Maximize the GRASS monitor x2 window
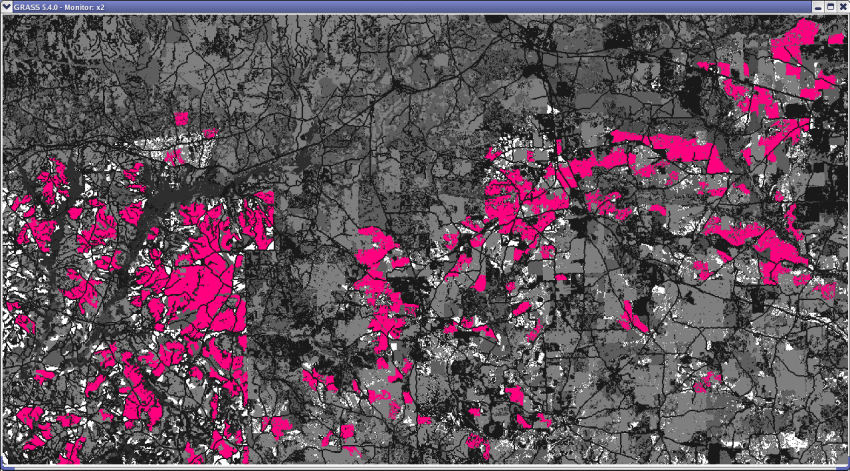This screenshot has width=850, height=471. 830,7
